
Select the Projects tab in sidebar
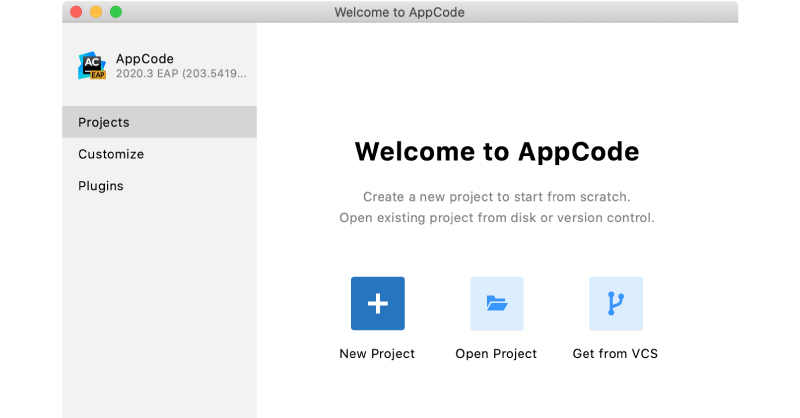[159, 122]
